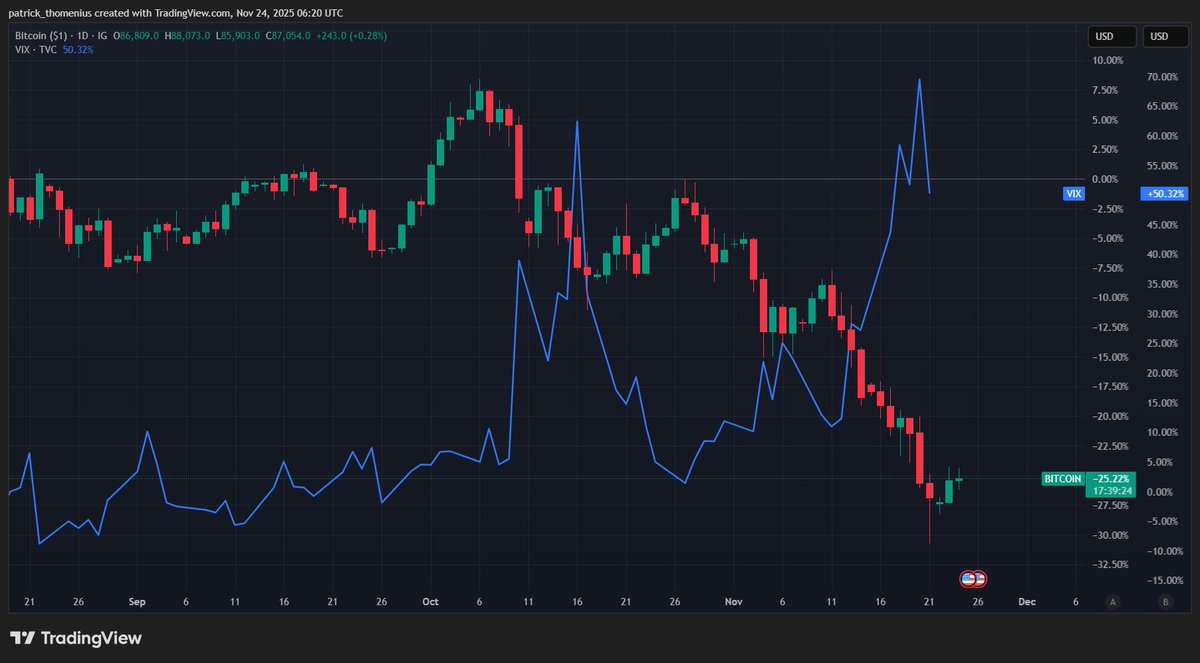1200x663 pixels.
Task: Click the US flag economic event icon
Action: tap(973, 579)
